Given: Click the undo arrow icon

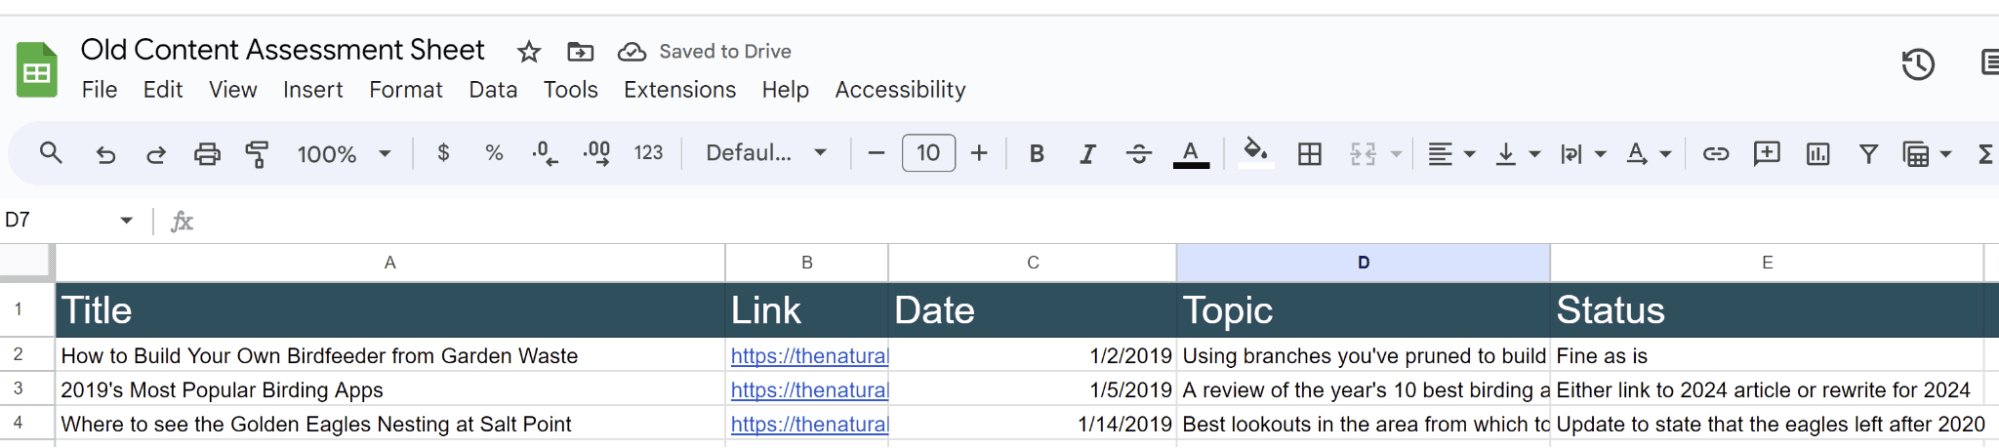Looking at the screenshot, I should click(x=105, y=154).
